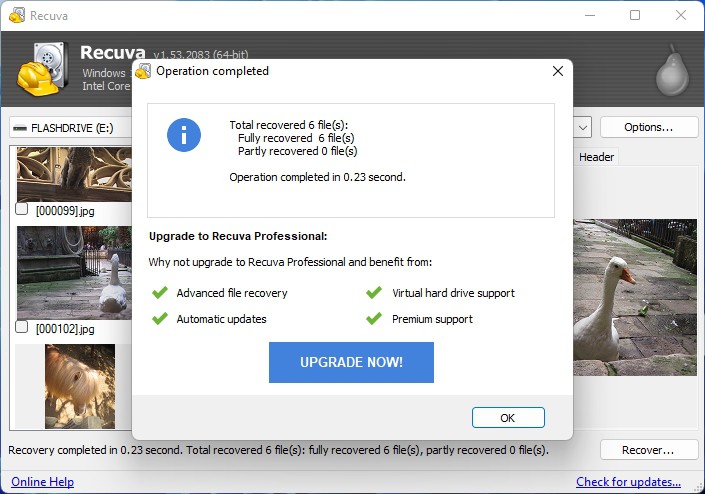Click the Piriform pear logo

(672, 71)
